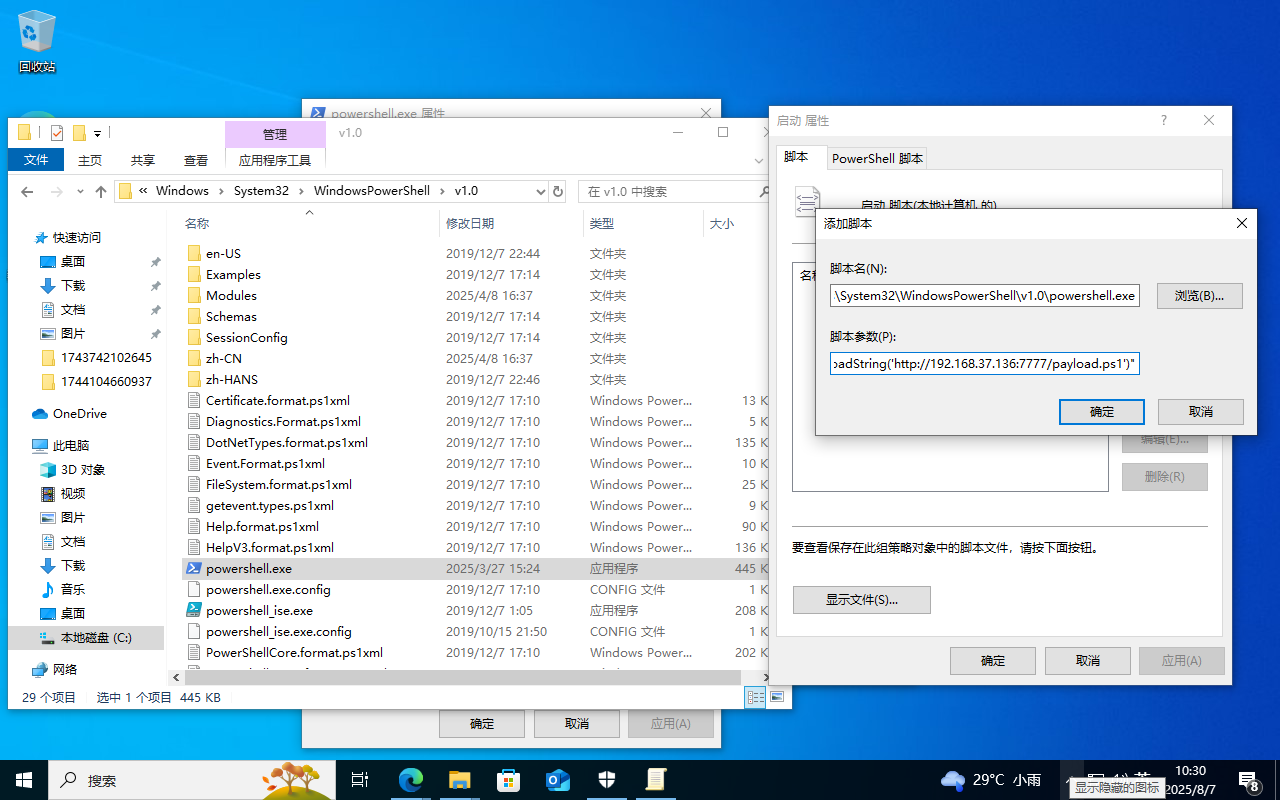Click the New Folder icon in quick access toolbar

[79, 132]
